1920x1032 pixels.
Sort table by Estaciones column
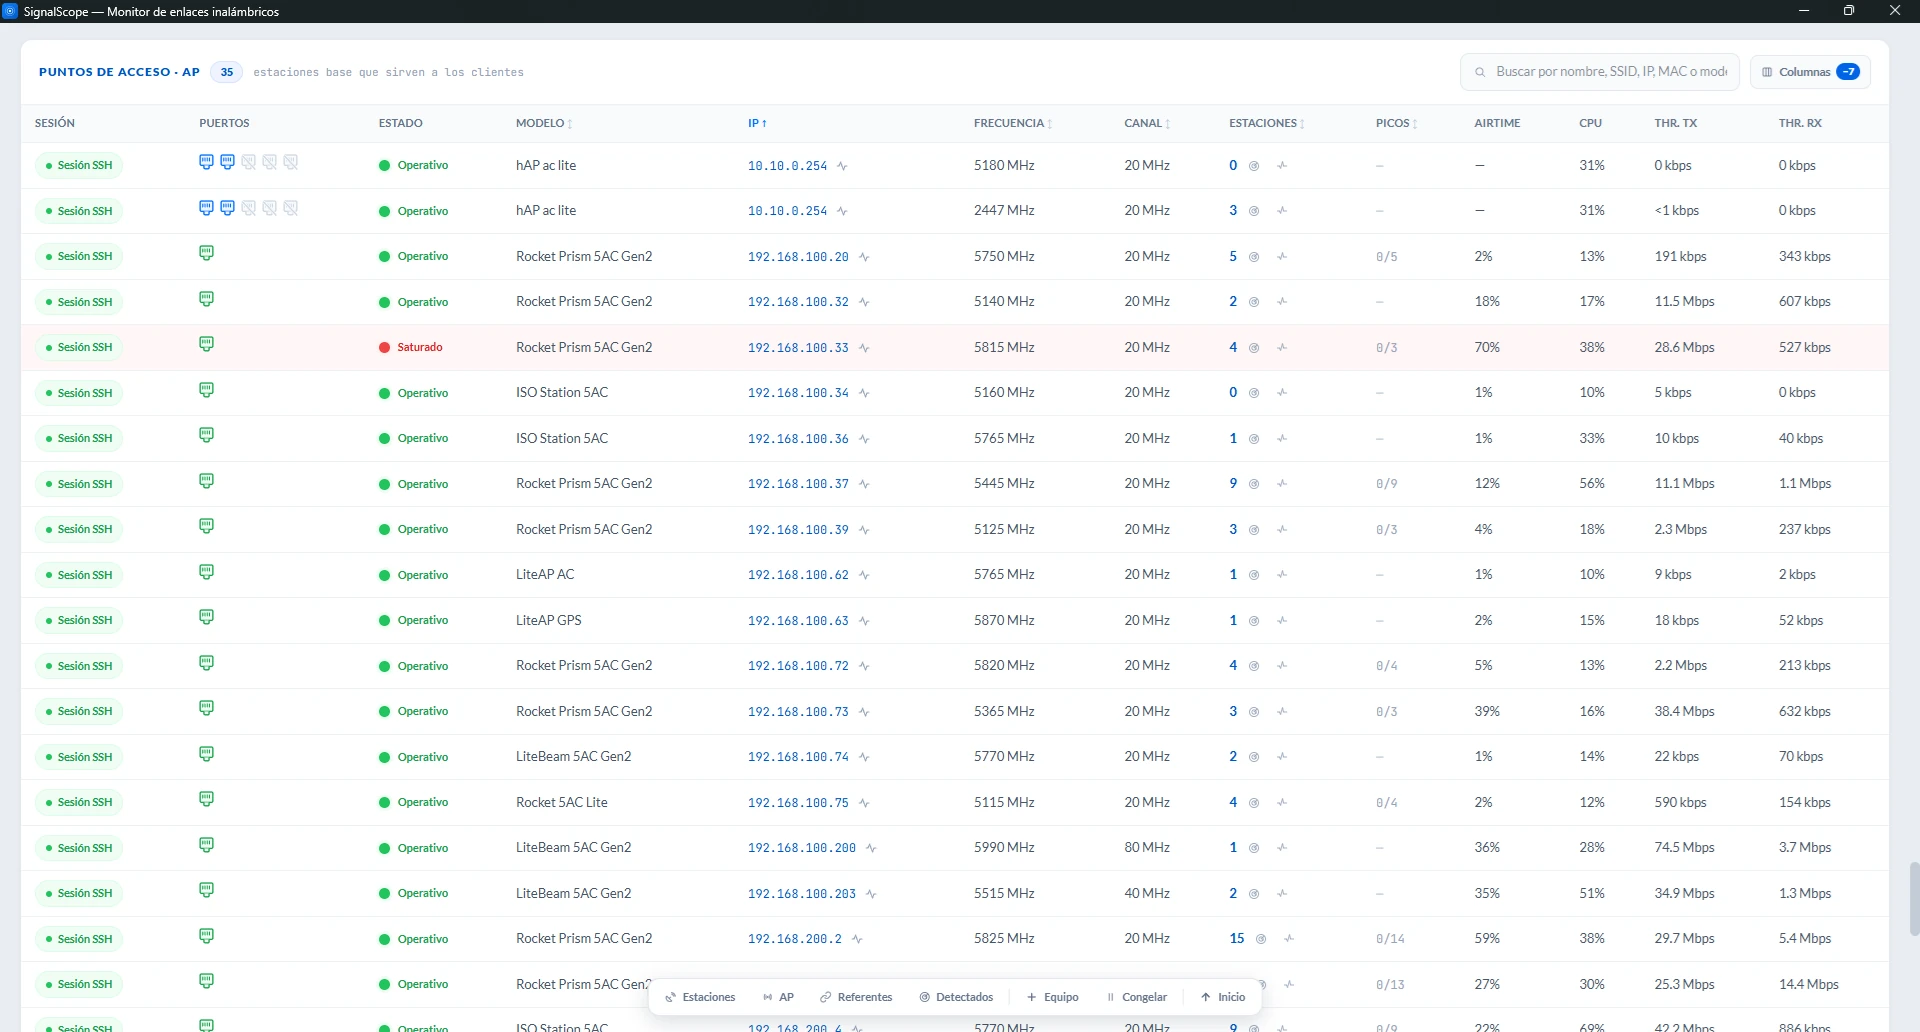(x=1266, y=123)
